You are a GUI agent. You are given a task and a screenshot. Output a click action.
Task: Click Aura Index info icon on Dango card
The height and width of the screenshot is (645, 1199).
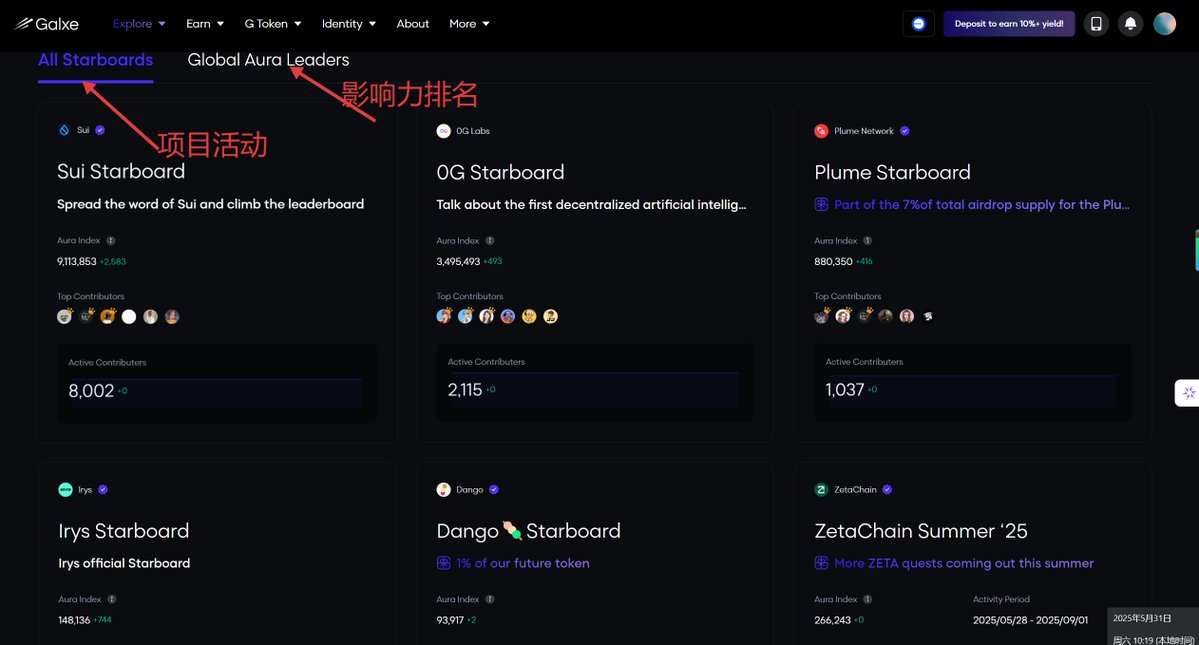click(x=490, y=599)
